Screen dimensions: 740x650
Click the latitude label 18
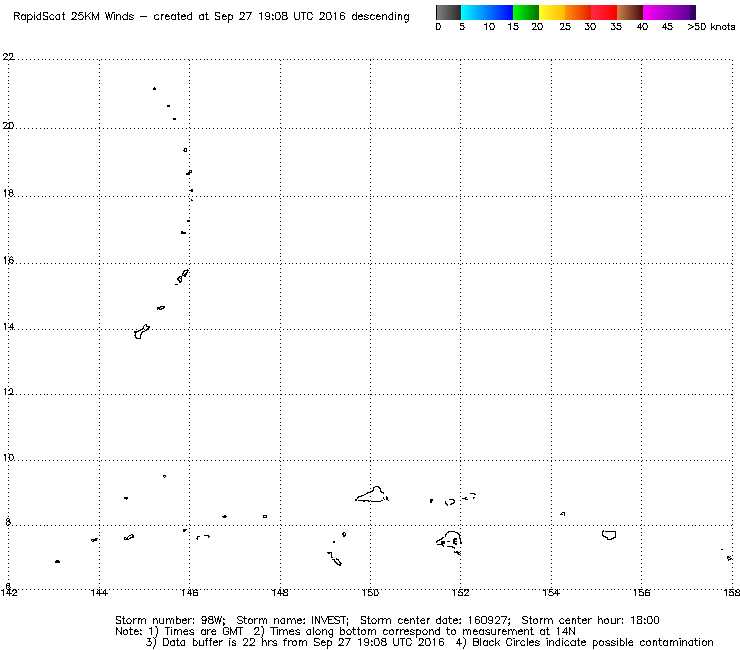coord(8,193)
